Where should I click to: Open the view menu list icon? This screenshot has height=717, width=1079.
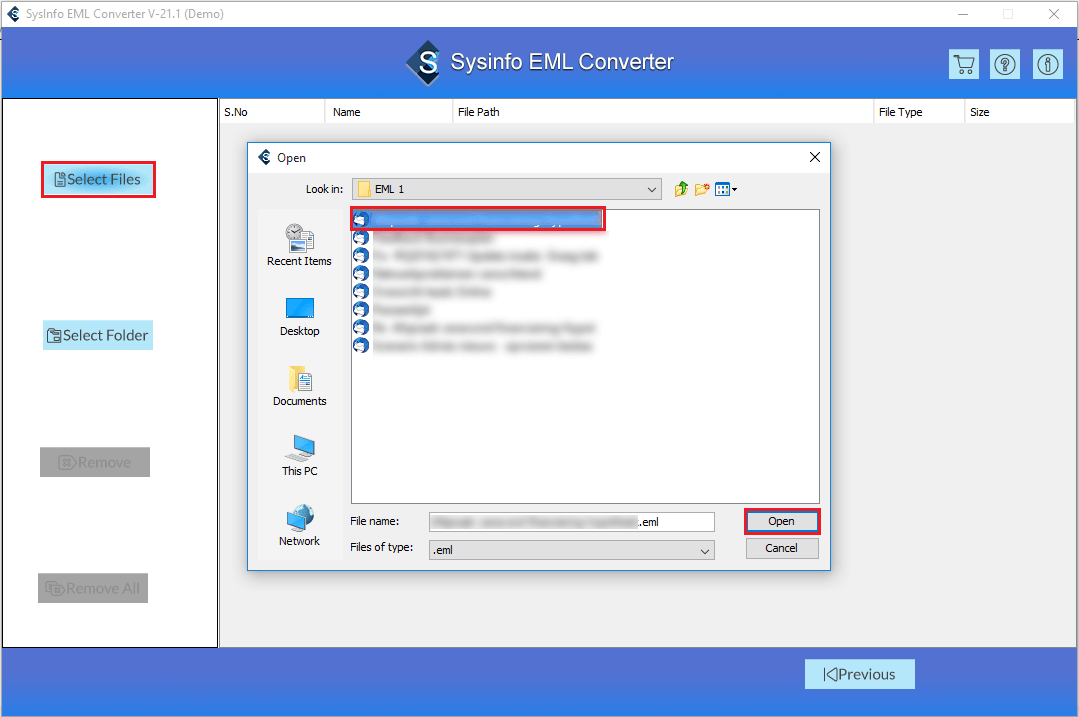point(725,189)
